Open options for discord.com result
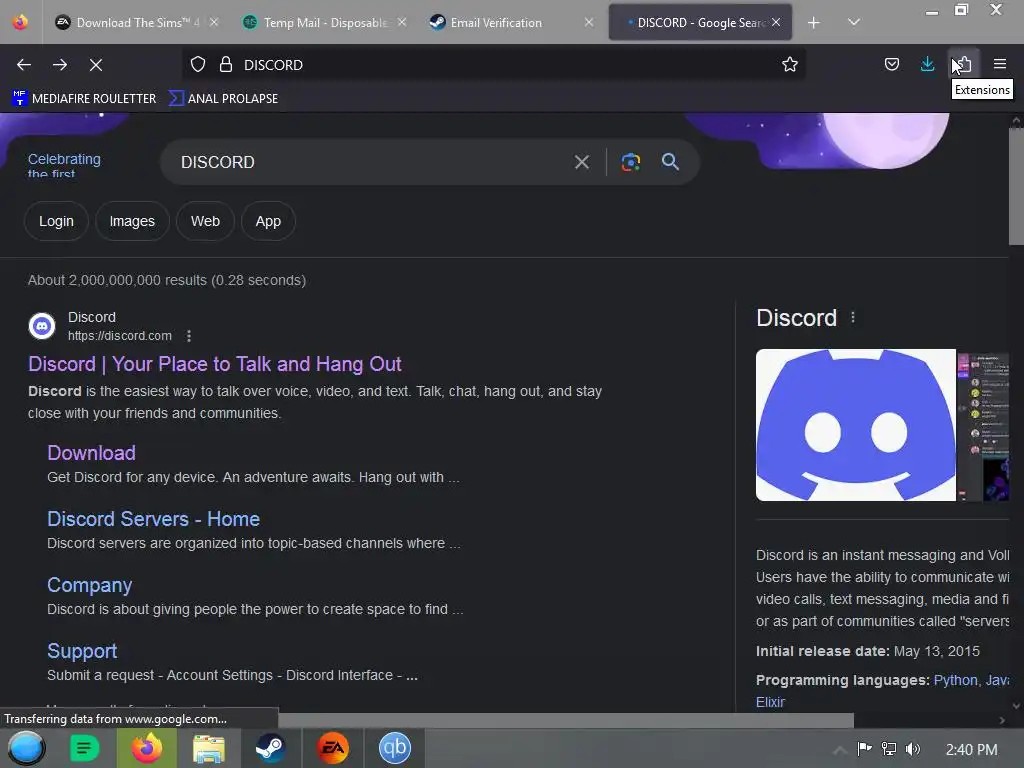1024x768 pixels. (x=189, y=336)
